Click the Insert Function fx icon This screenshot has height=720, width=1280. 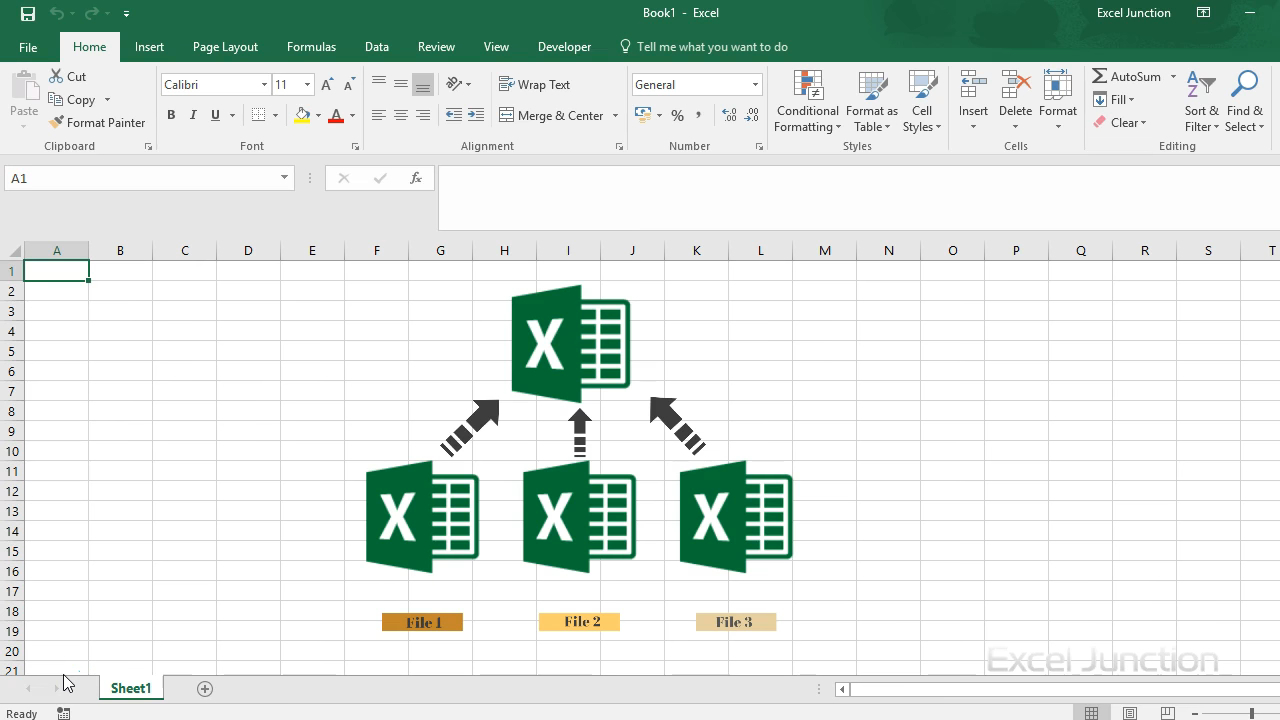(415, 178)
